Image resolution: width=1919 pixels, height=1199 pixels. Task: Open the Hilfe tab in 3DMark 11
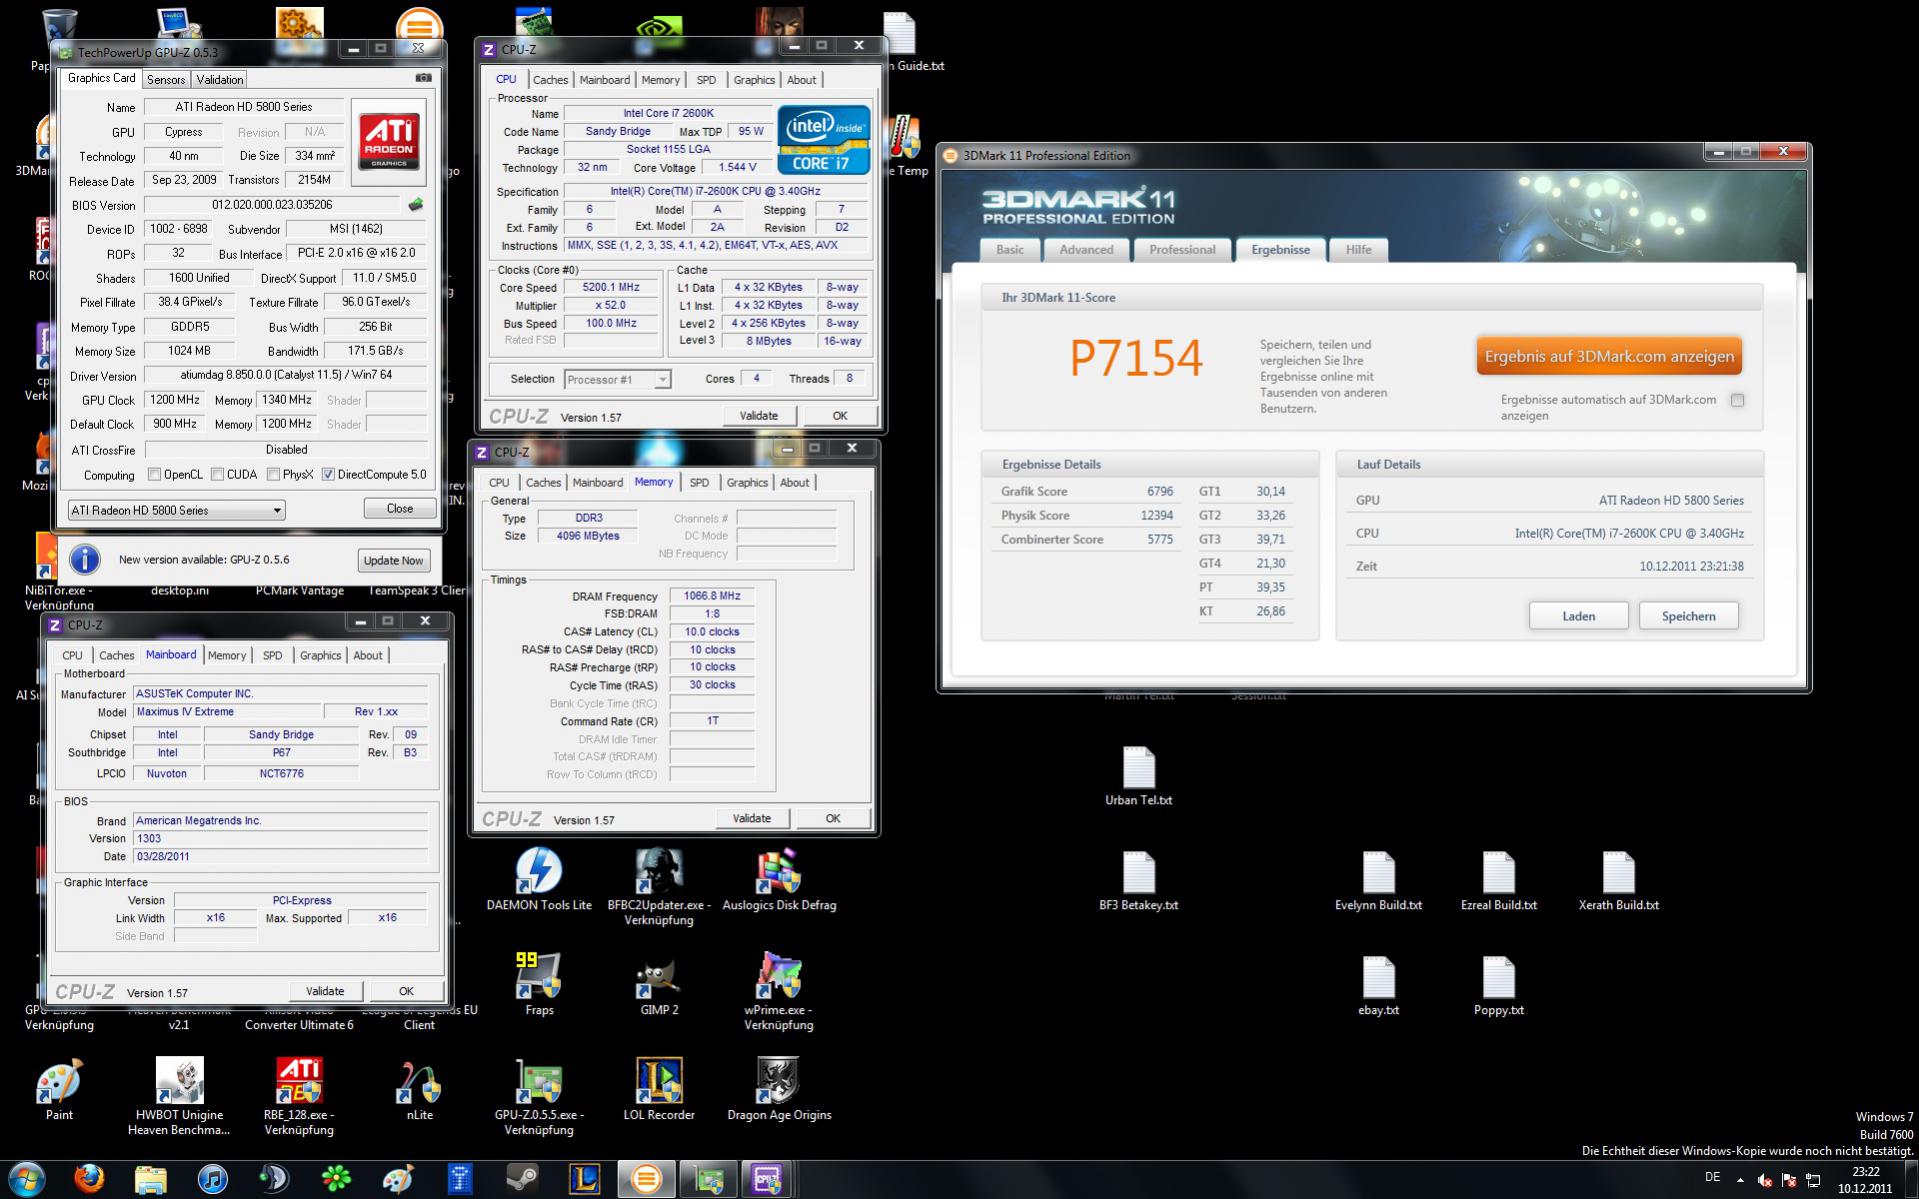[1358, 250]
